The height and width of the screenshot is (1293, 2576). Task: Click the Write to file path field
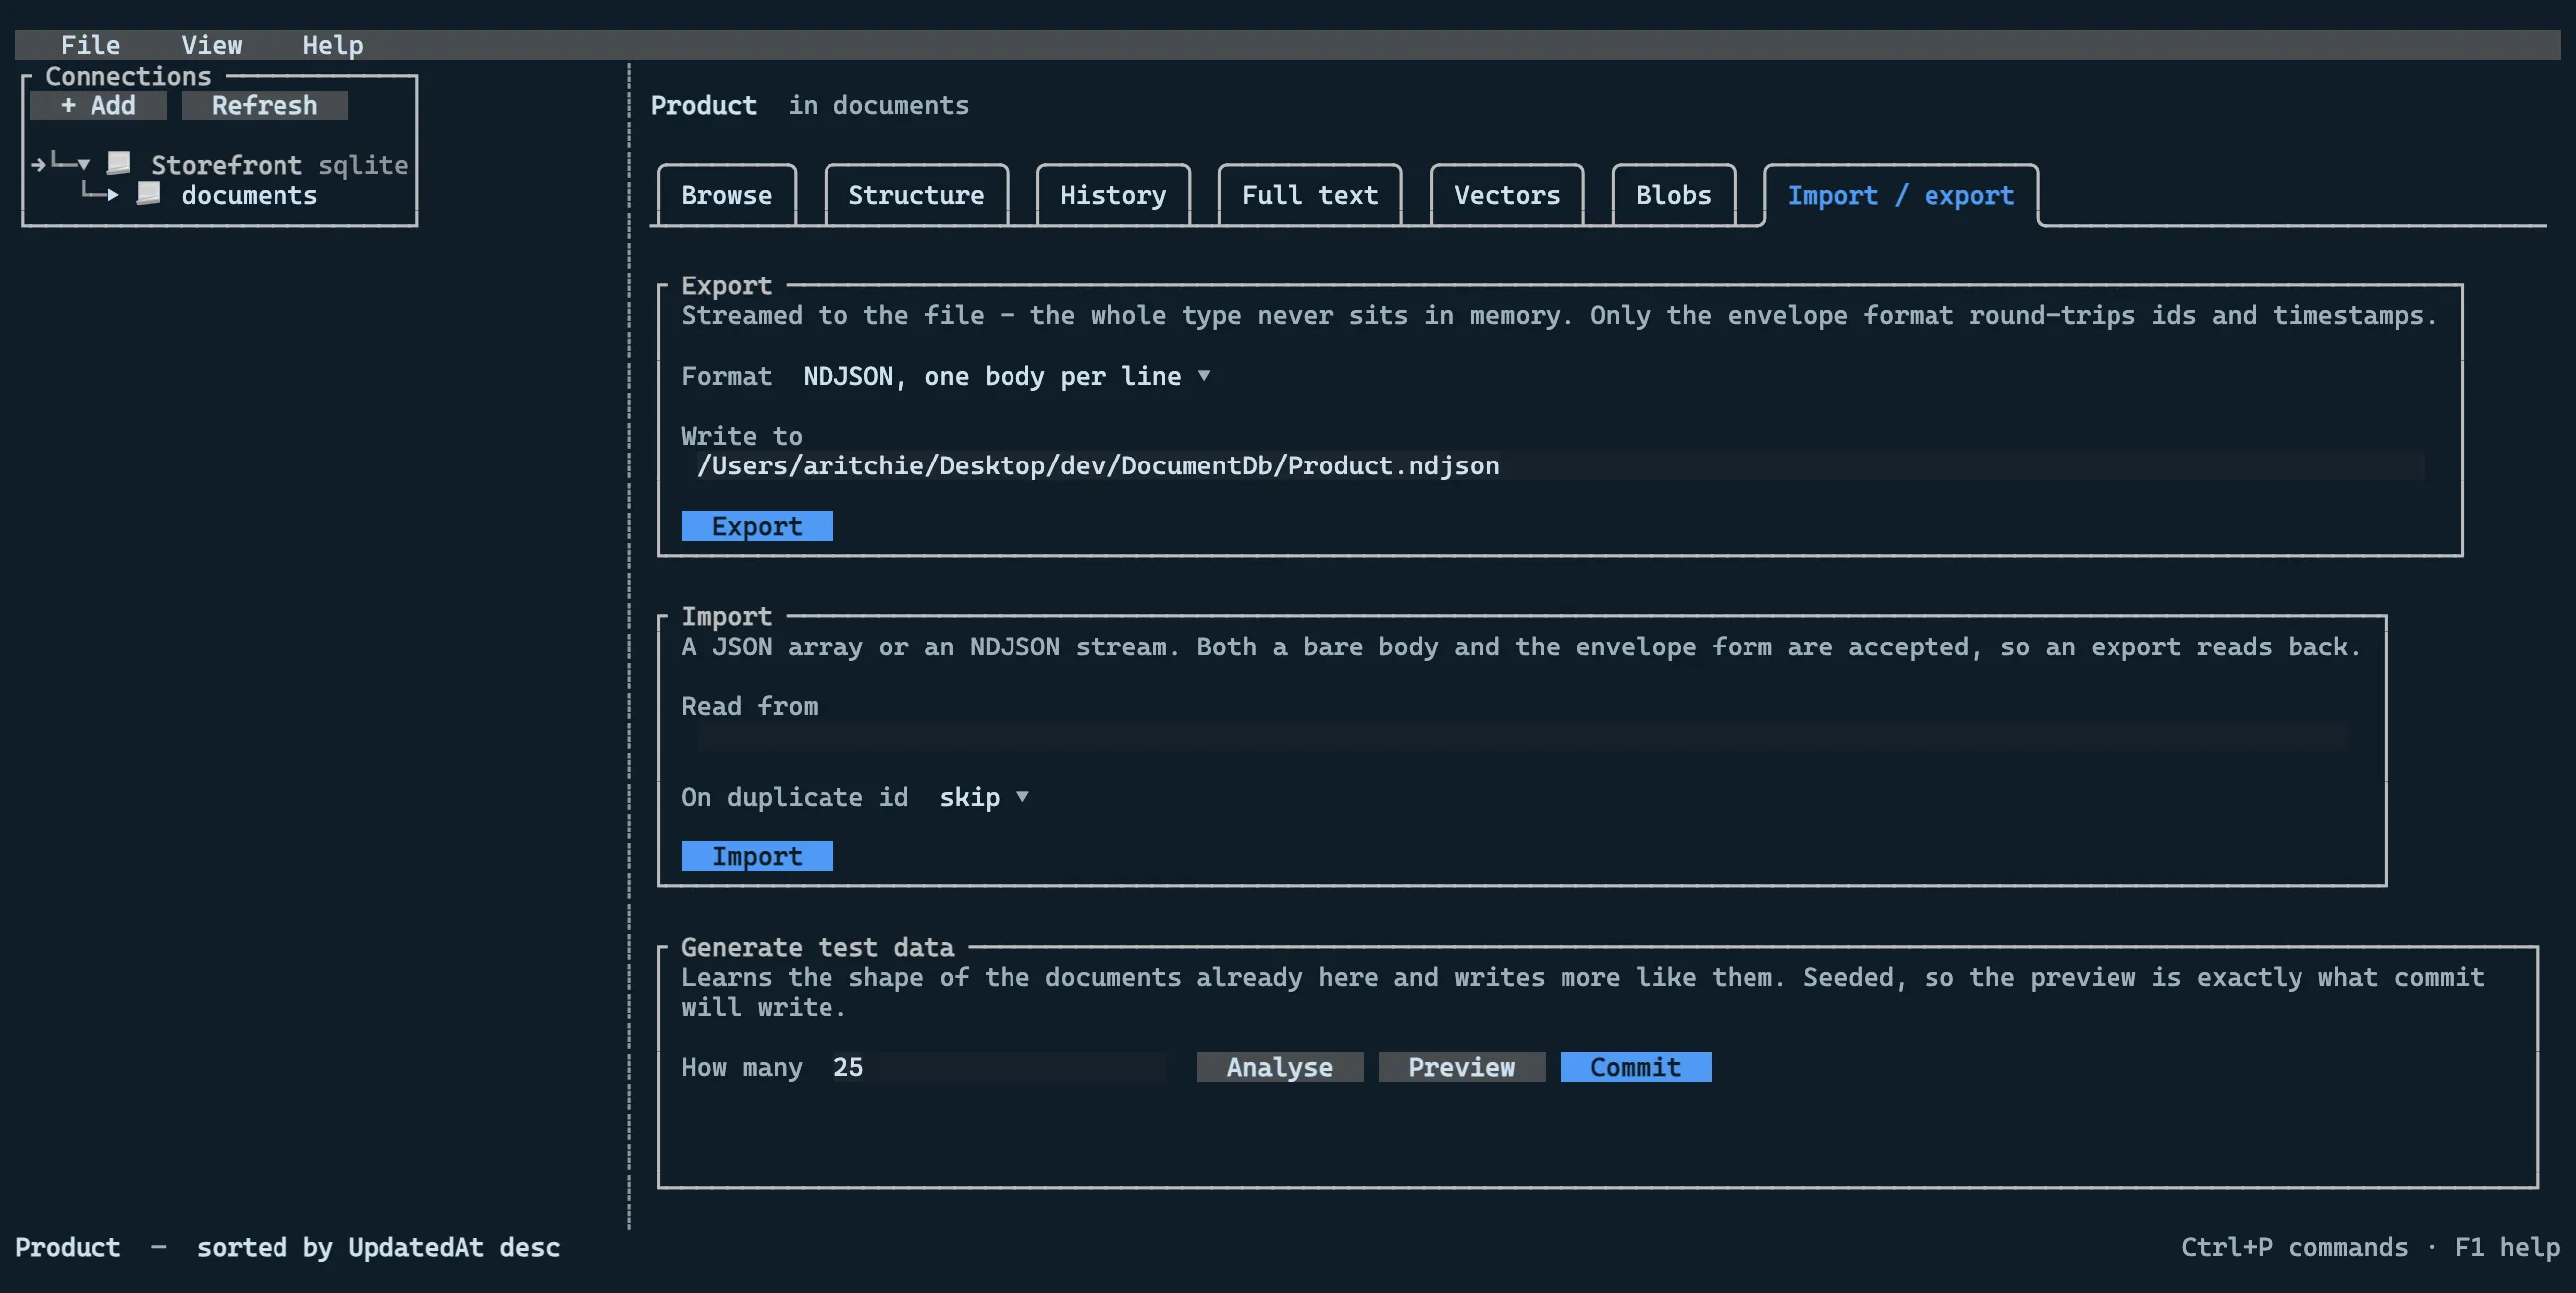pos(1560,466)
